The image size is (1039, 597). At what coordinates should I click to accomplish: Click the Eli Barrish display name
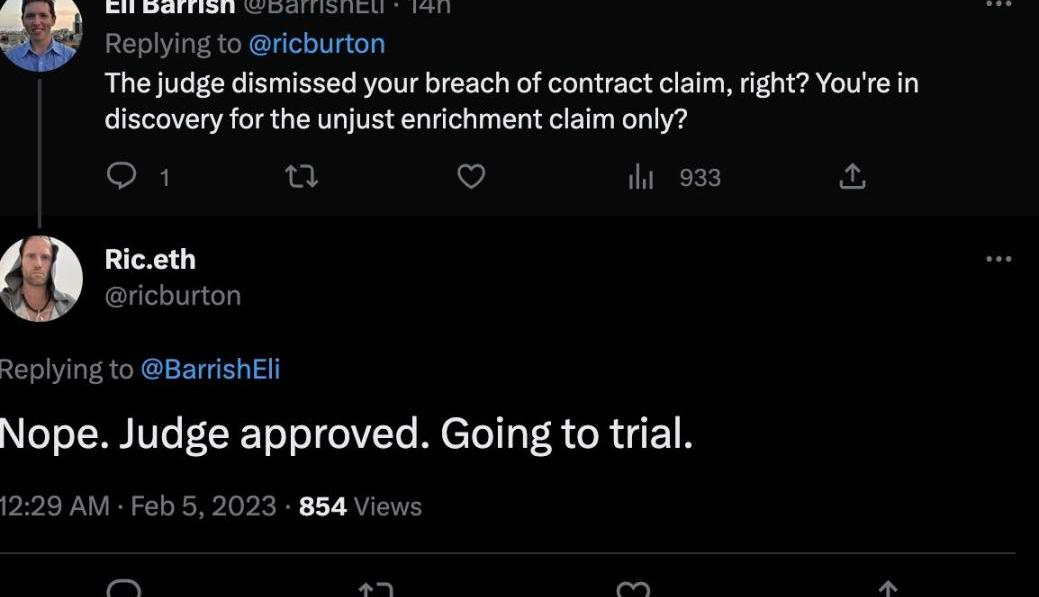click(x=170, y=8)
